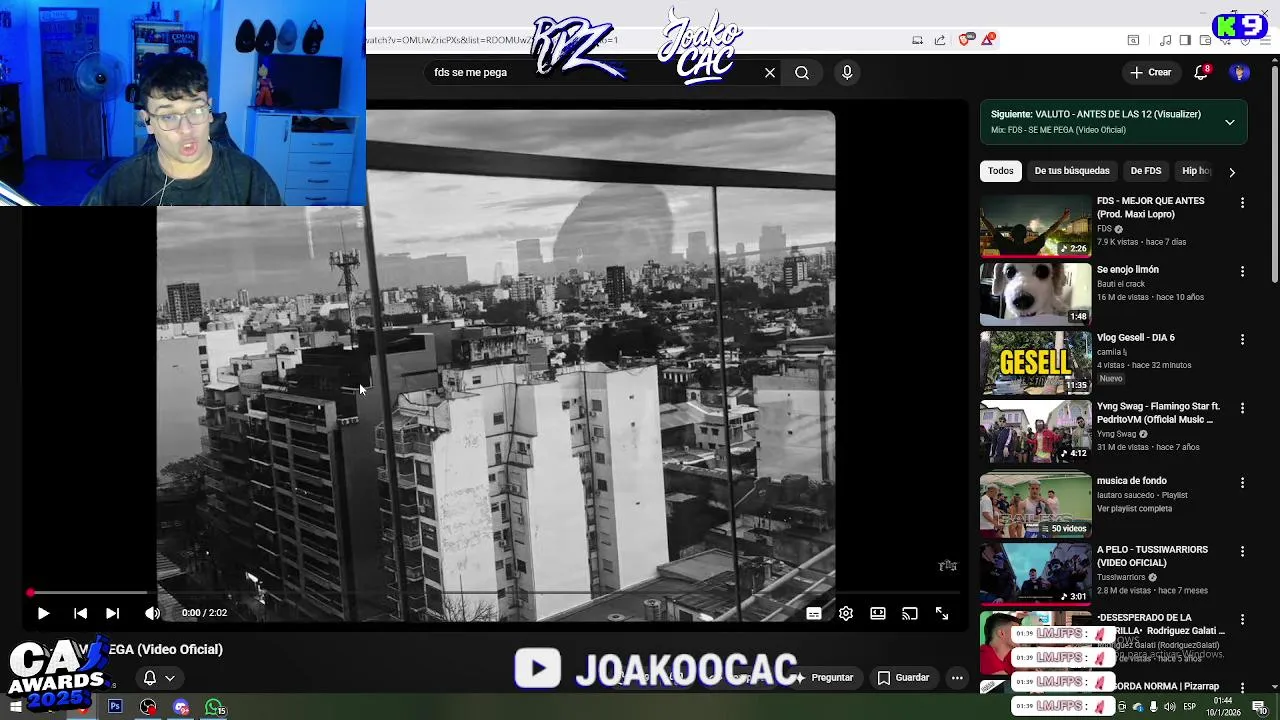Open options for Yvng Swag video
The width and height of the screenshot is (1280, 720).
point(1242,408)
